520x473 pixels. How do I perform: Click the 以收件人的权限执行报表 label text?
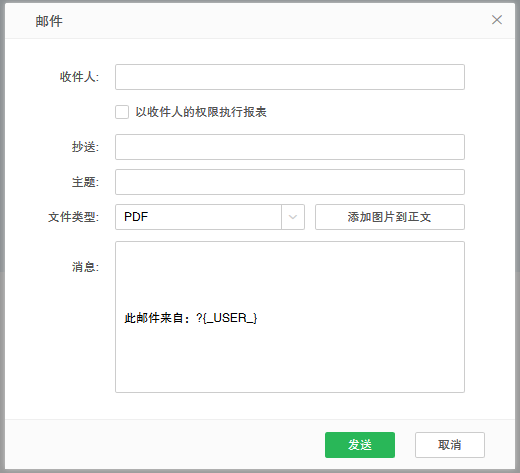pos(201,112)
